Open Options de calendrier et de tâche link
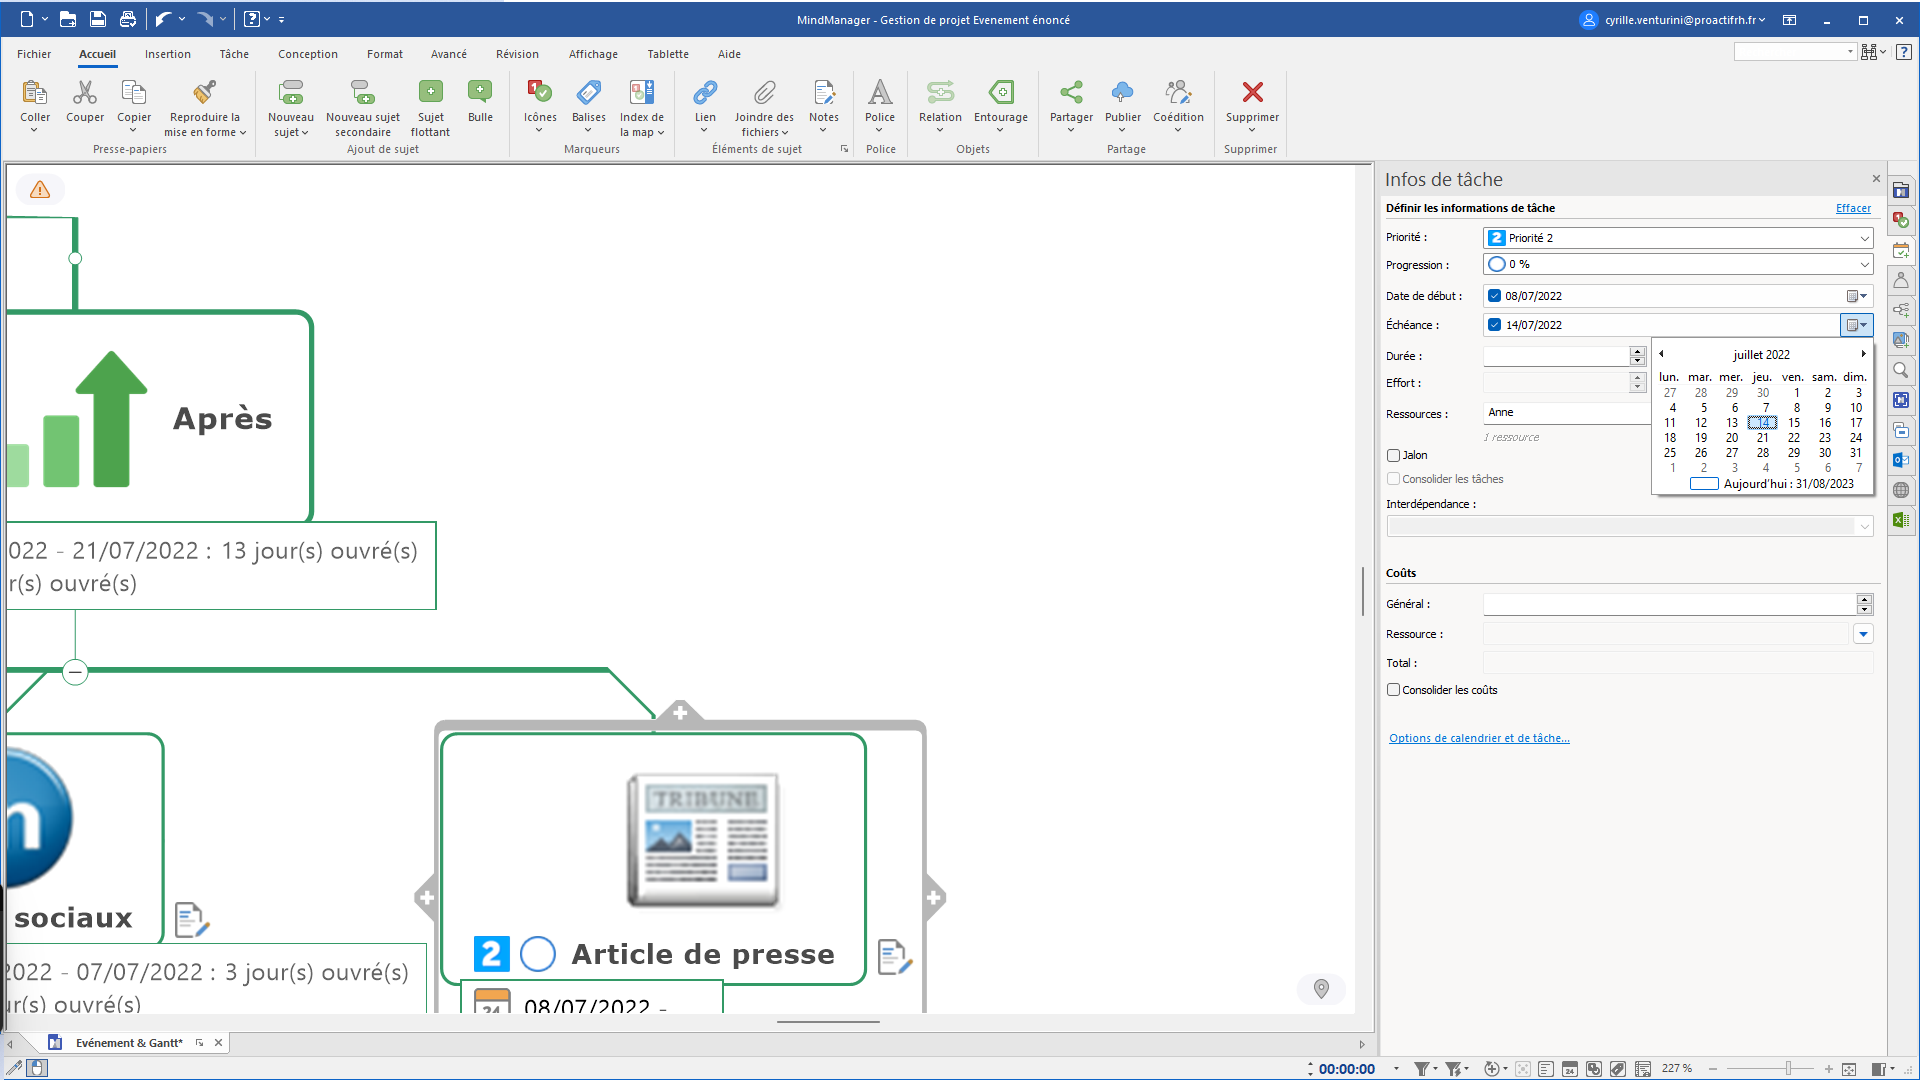This screenshot has height=1080, width=1920. [1479, 738]
